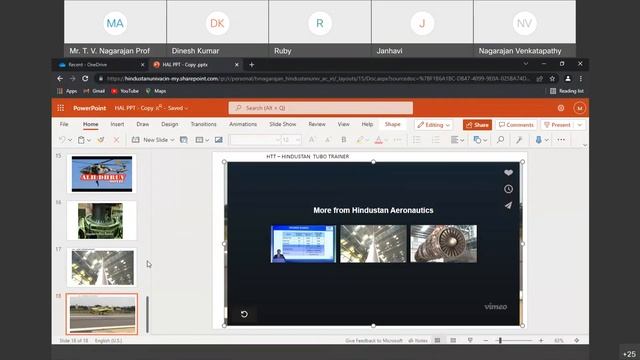
Task: Open the browser profile icon
Action: pyautogui.click(x=568, y=78)
